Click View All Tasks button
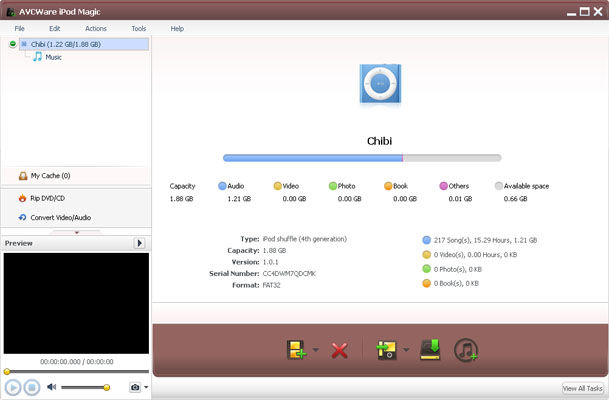This screenshot has width=609, height=400. (582, 388)
